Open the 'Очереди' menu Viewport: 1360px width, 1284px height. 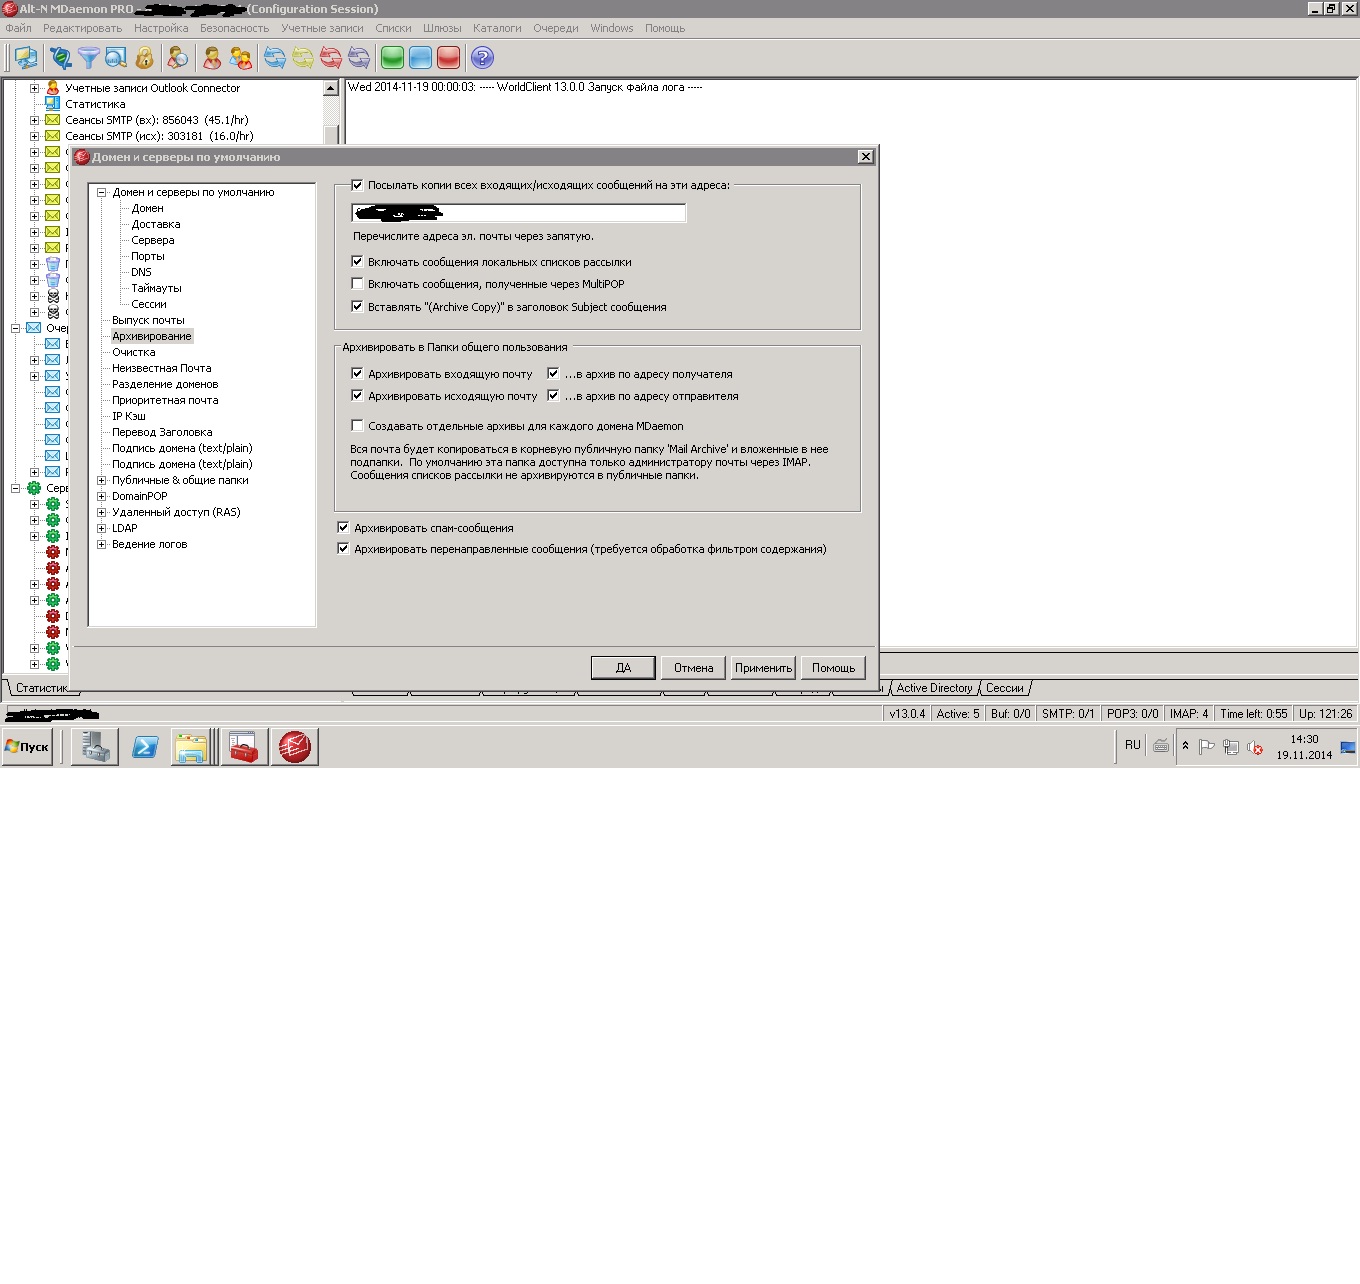coord(556,28)
